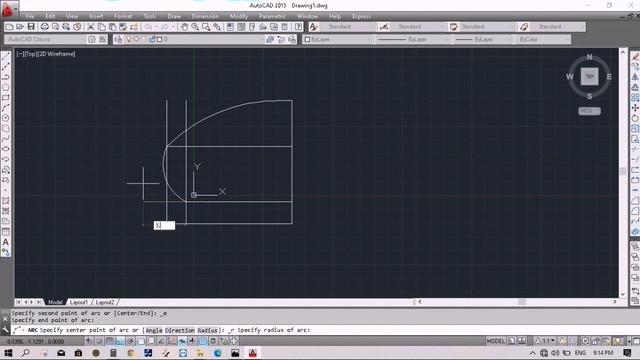The image size is (640, 360).
Task: Click the Open file icon
Action: point(20,27)
